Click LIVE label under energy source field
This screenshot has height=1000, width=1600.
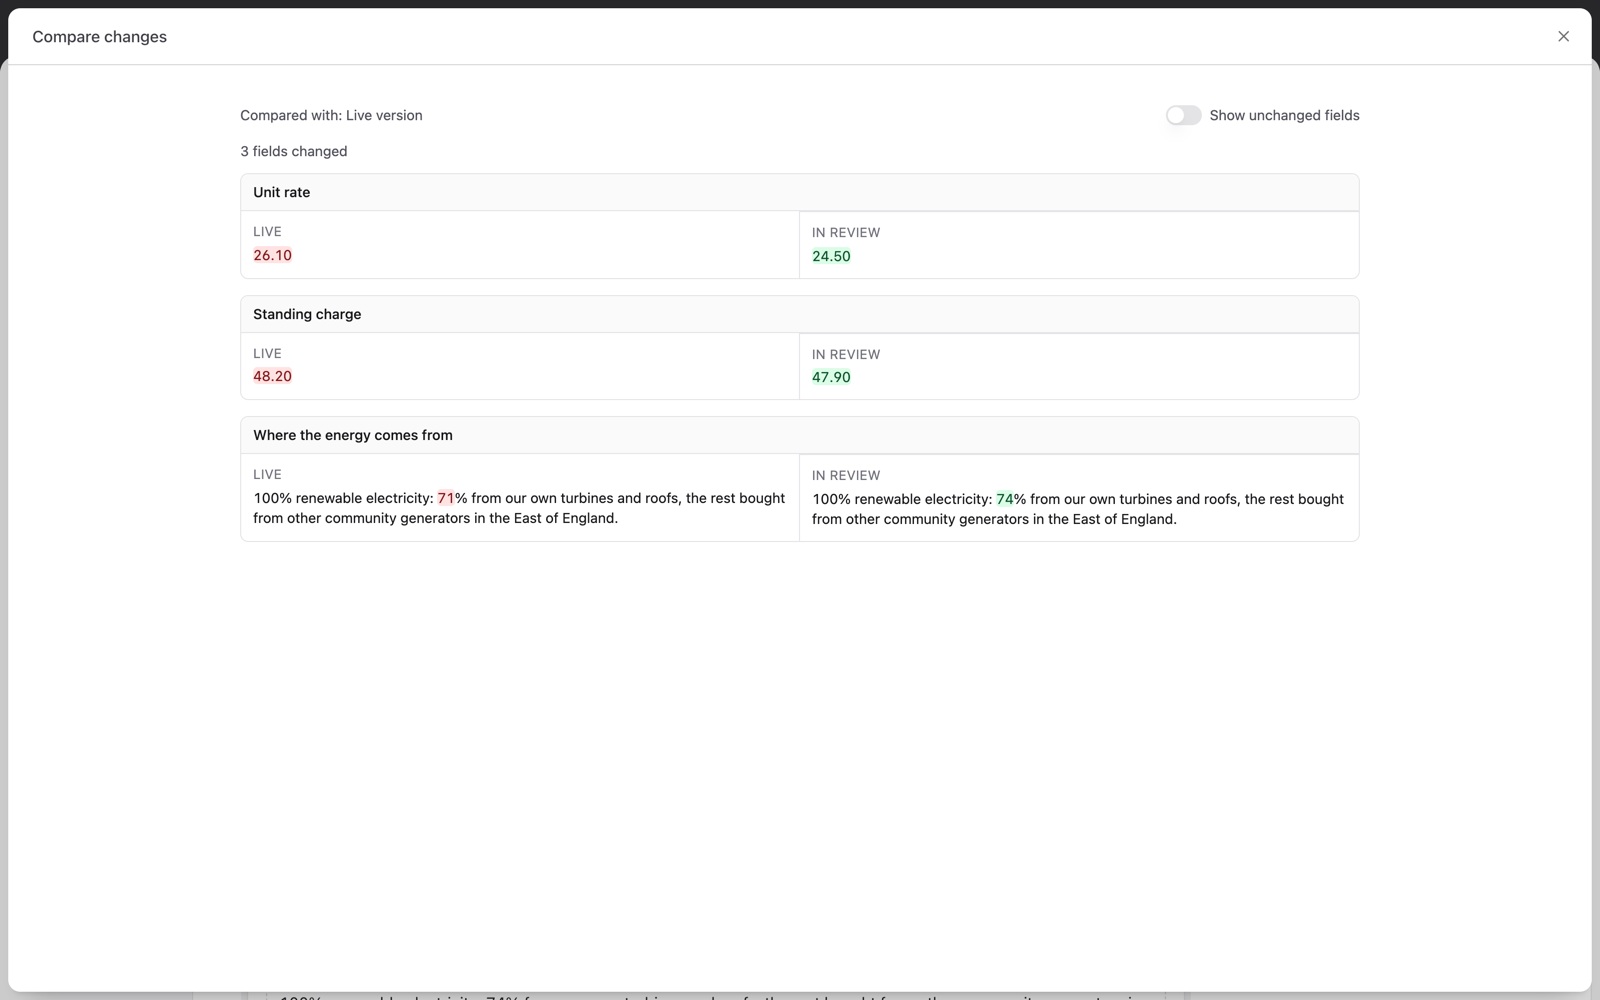(267, 474)
